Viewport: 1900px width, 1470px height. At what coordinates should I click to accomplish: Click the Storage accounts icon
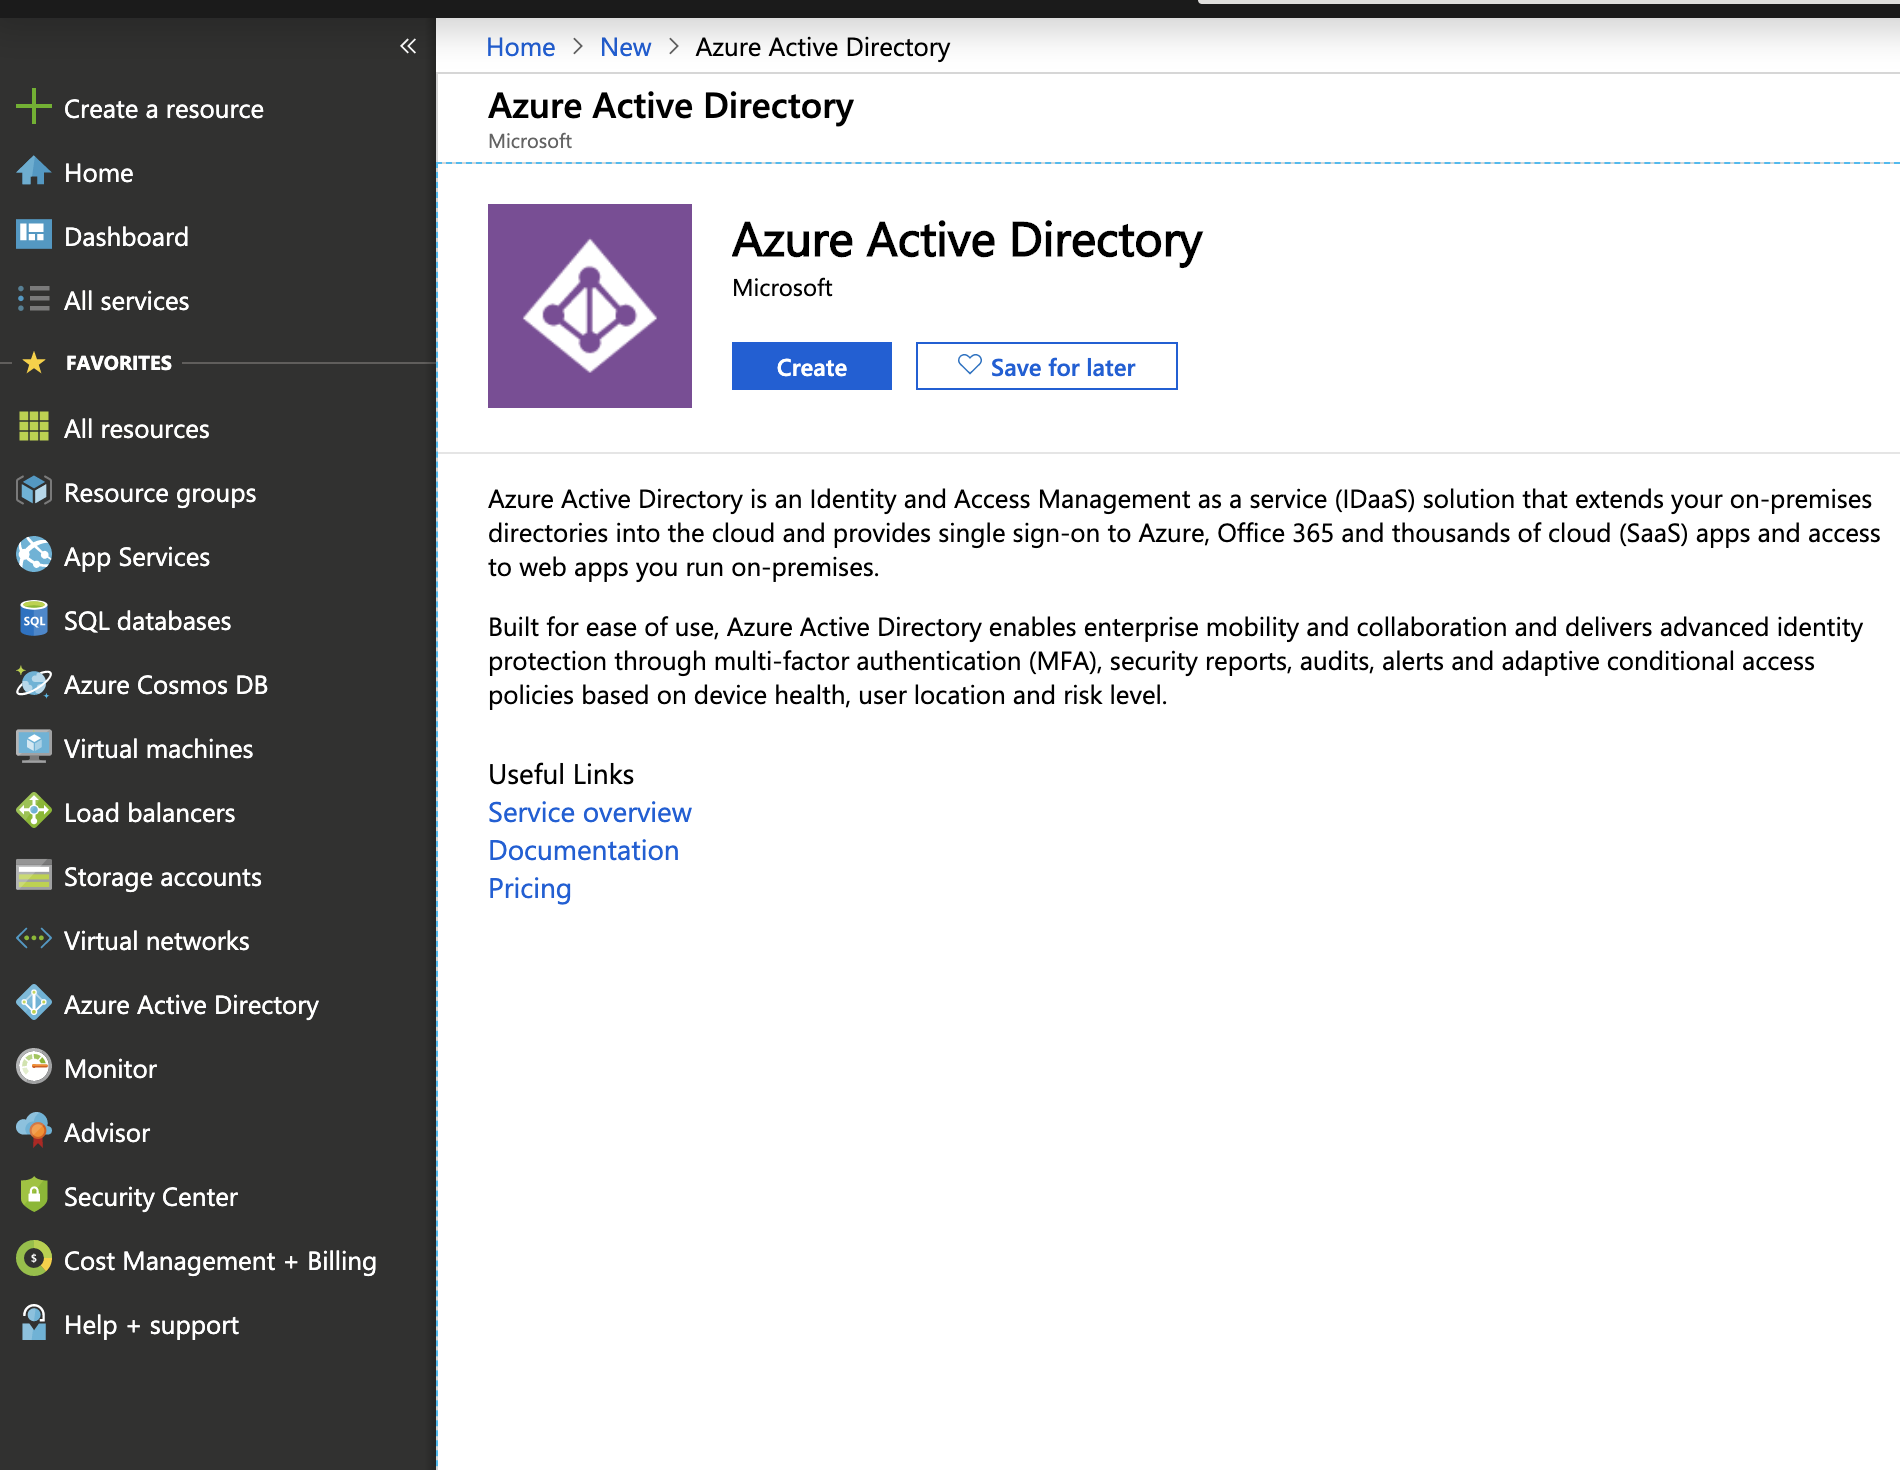[34, 875]
